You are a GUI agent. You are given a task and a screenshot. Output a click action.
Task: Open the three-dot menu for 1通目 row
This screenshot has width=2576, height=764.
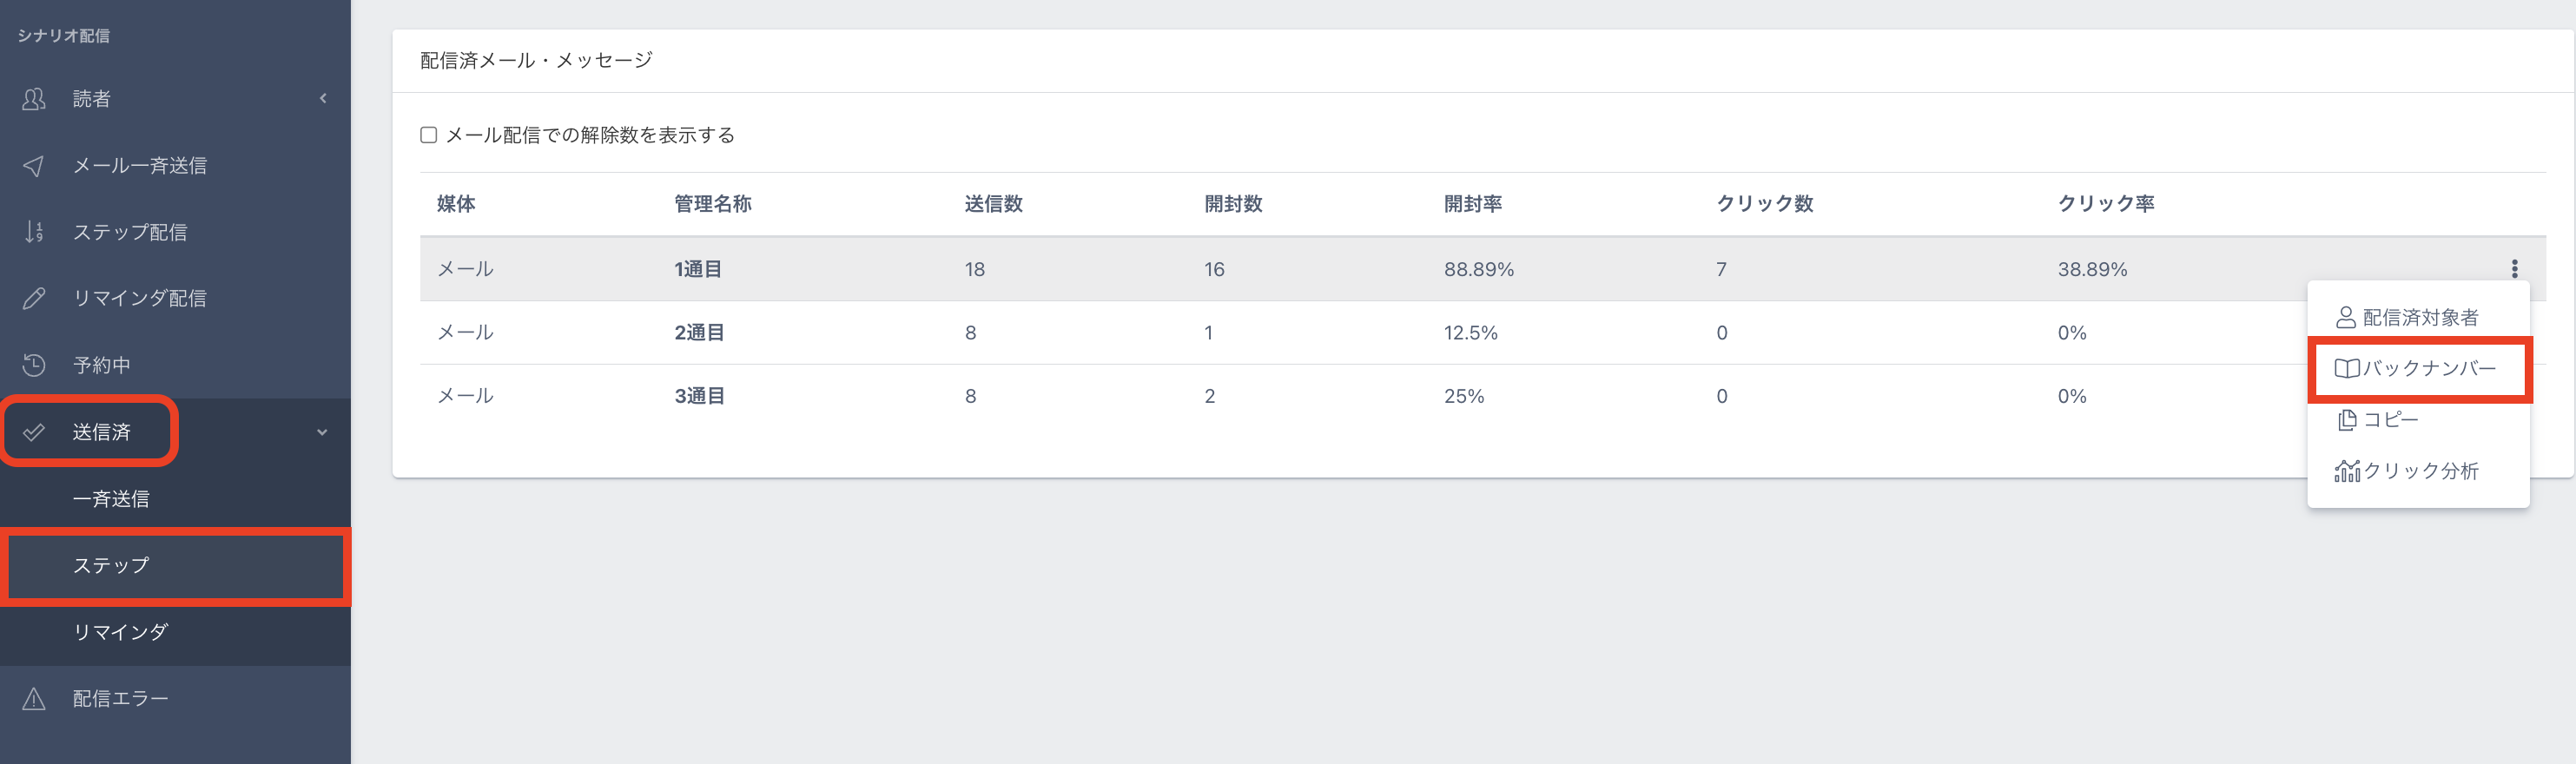(x=2514, y=269)
